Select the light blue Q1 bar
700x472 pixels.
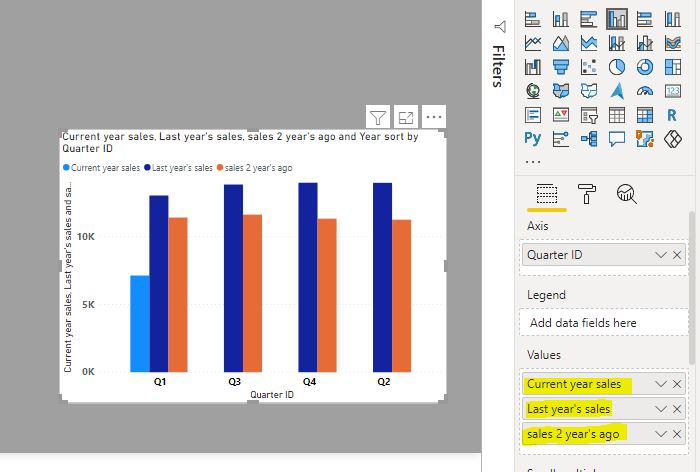pyautogui.click(x=140, y=324)
